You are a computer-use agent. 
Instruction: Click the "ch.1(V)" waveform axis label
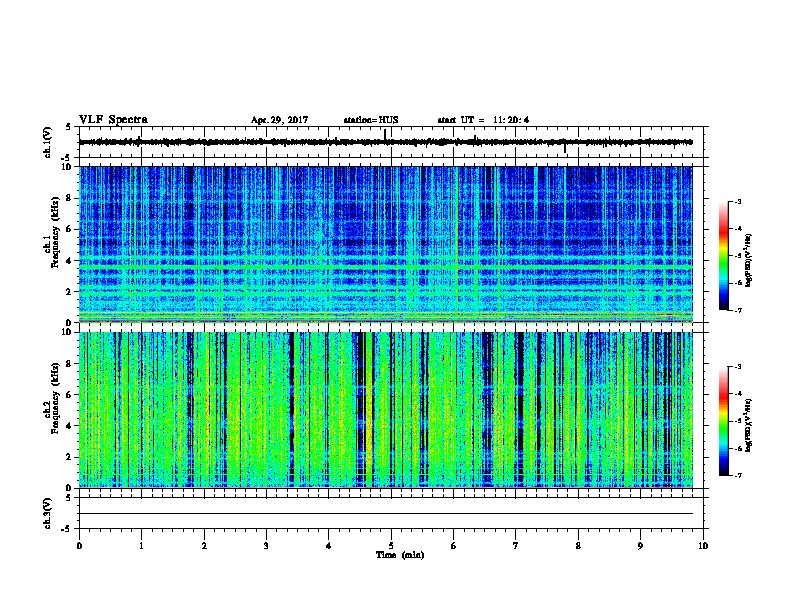(48, 142)
